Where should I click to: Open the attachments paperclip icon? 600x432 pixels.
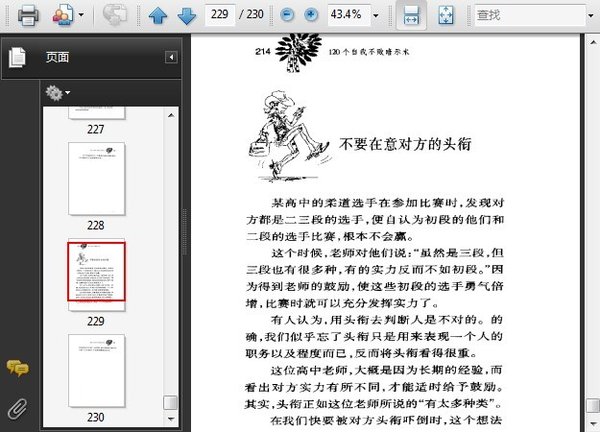18,409
